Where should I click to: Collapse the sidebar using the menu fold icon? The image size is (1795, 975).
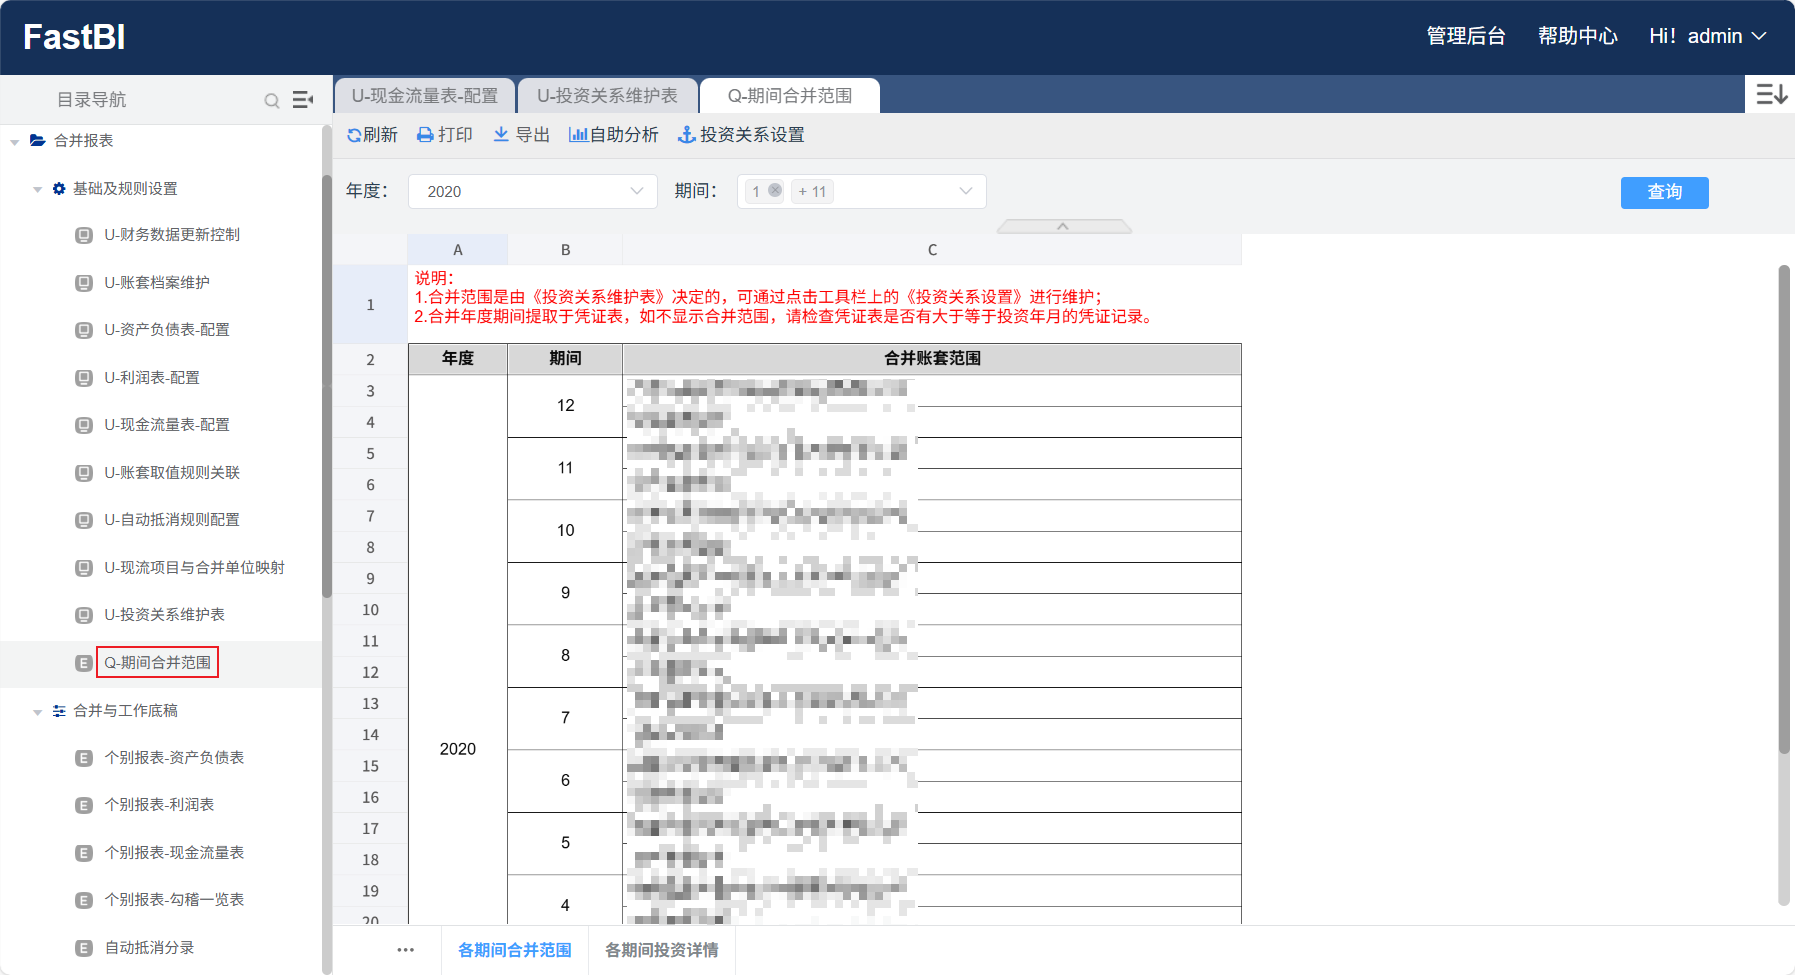click(x=302, y=100)
